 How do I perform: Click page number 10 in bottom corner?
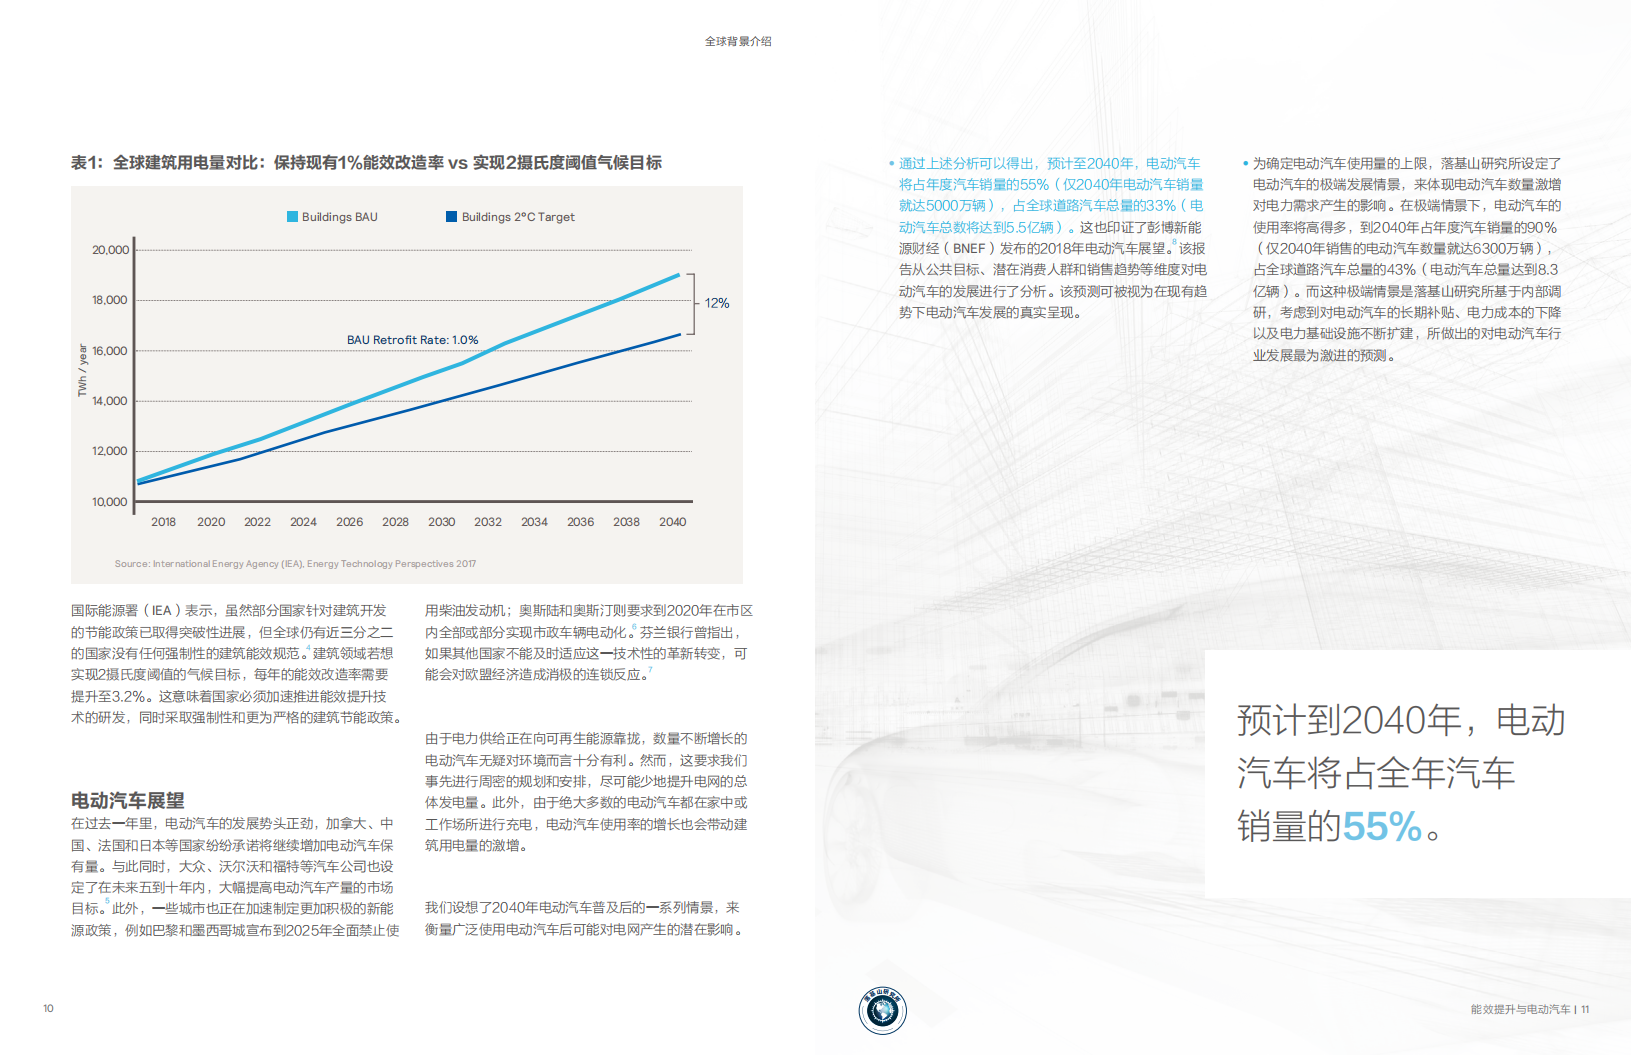46,1009
